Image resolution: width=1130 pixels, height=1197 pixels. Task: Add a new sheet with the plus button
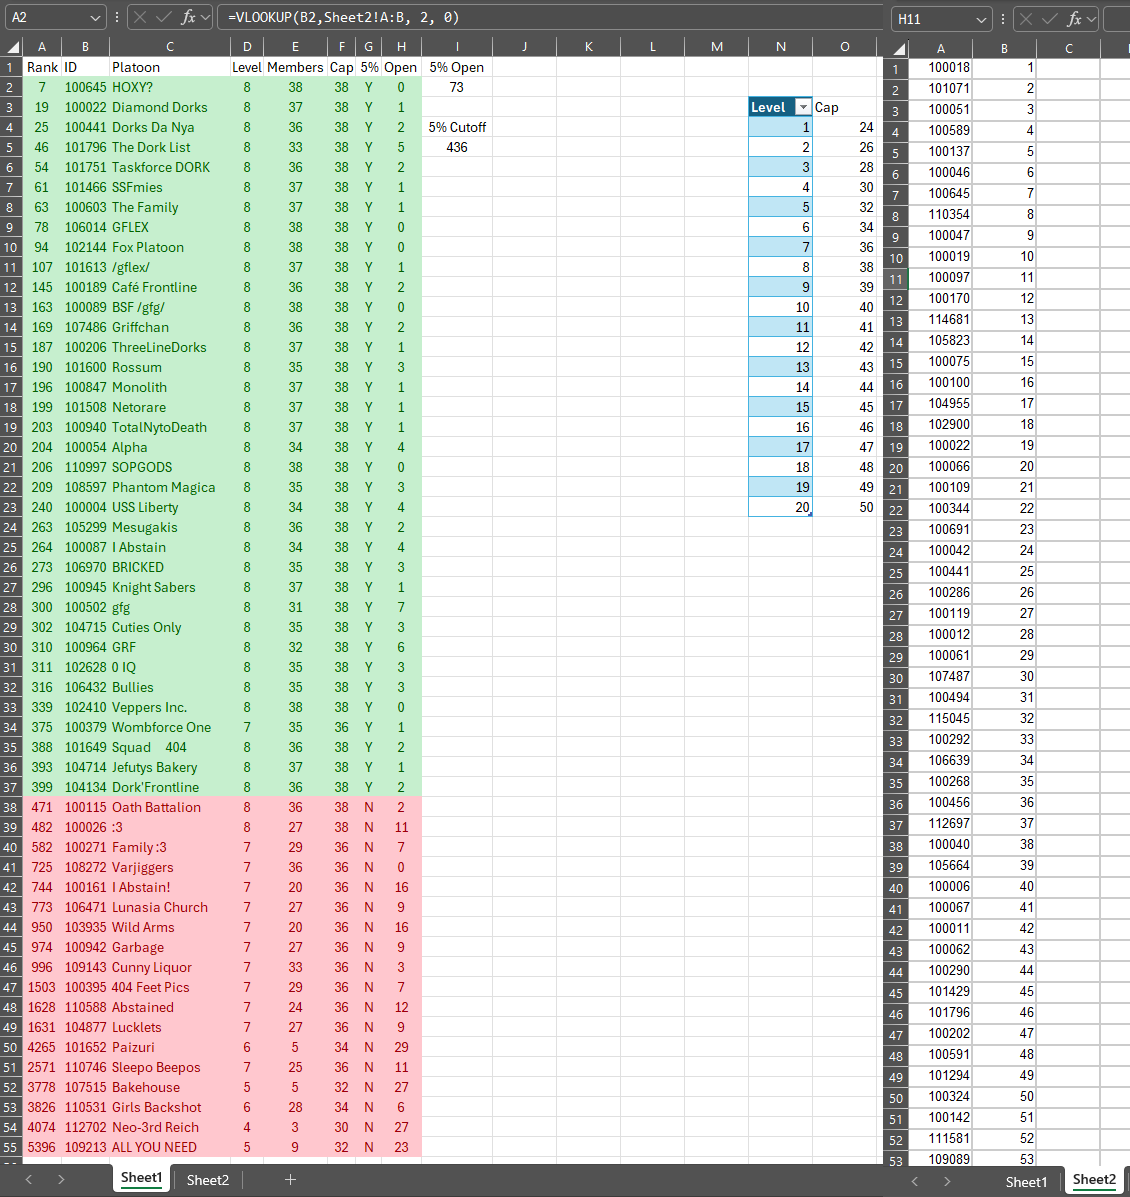[290, 1179]
